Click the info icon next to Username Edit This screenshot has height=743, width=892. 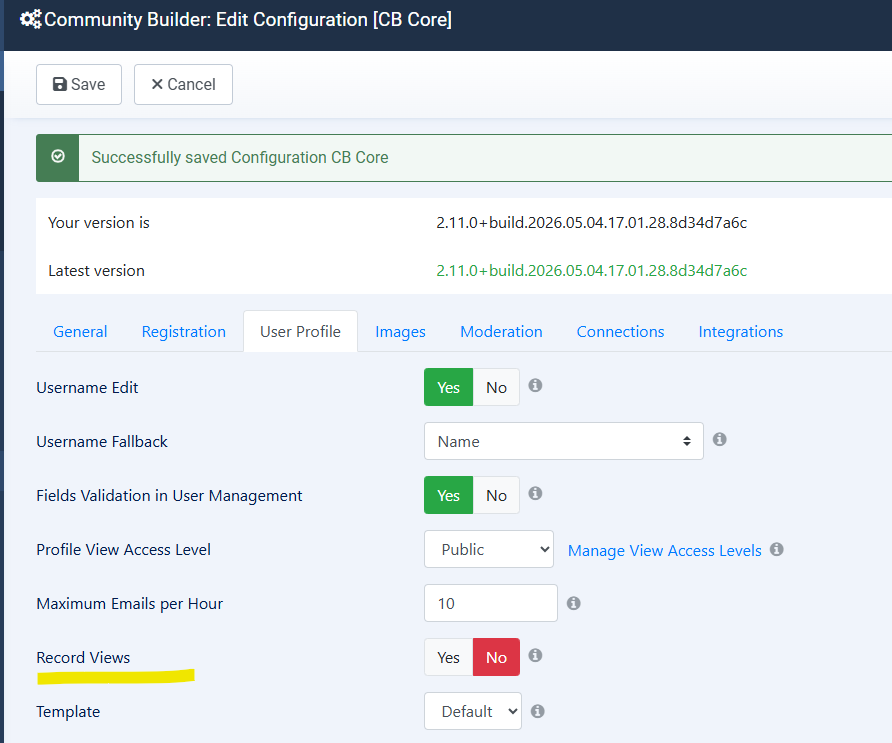535,385
